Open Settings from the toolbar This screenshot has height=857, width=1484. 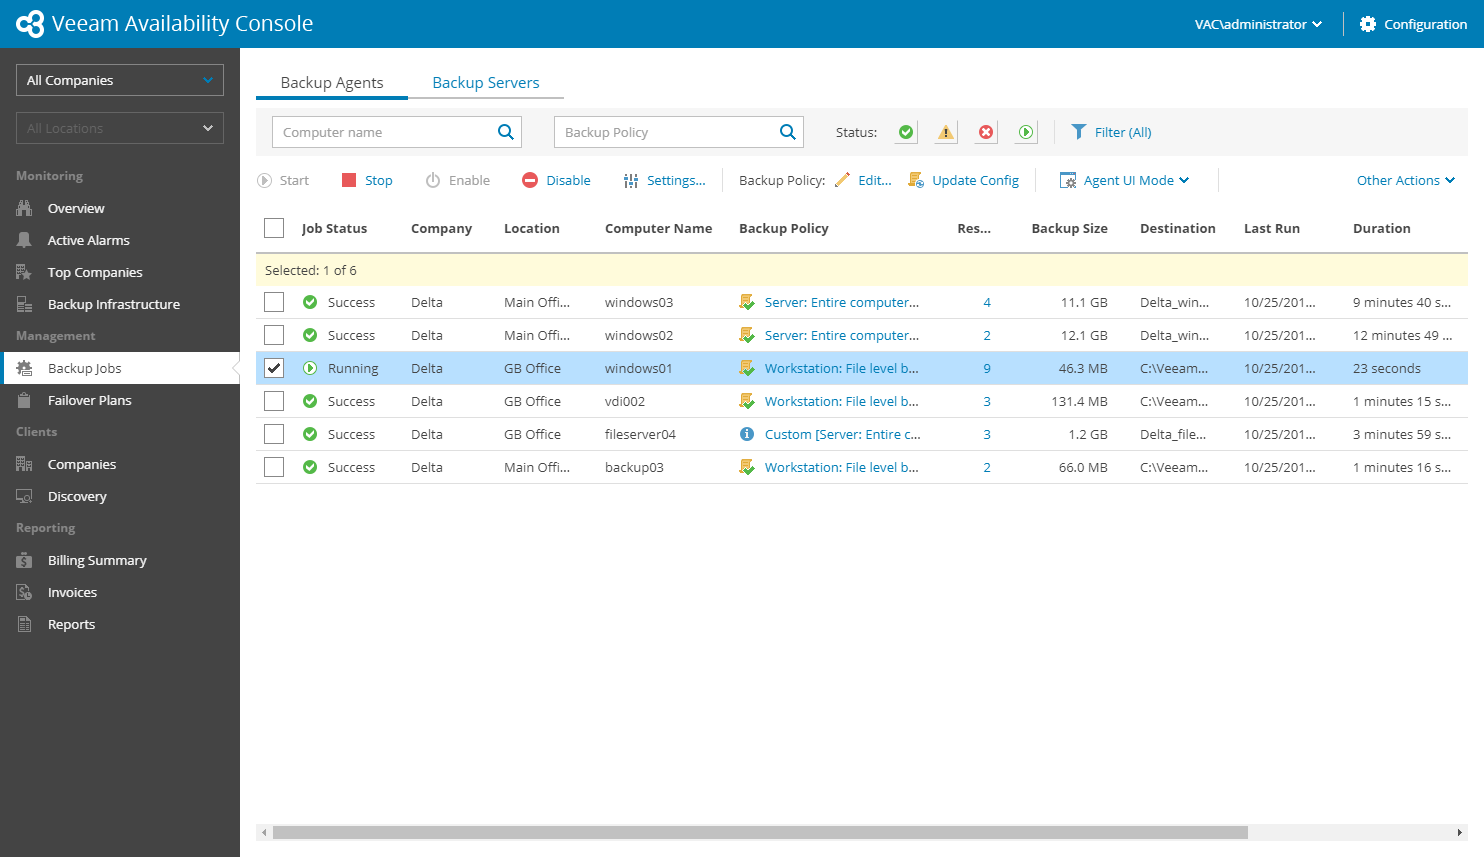click(665, 180)
